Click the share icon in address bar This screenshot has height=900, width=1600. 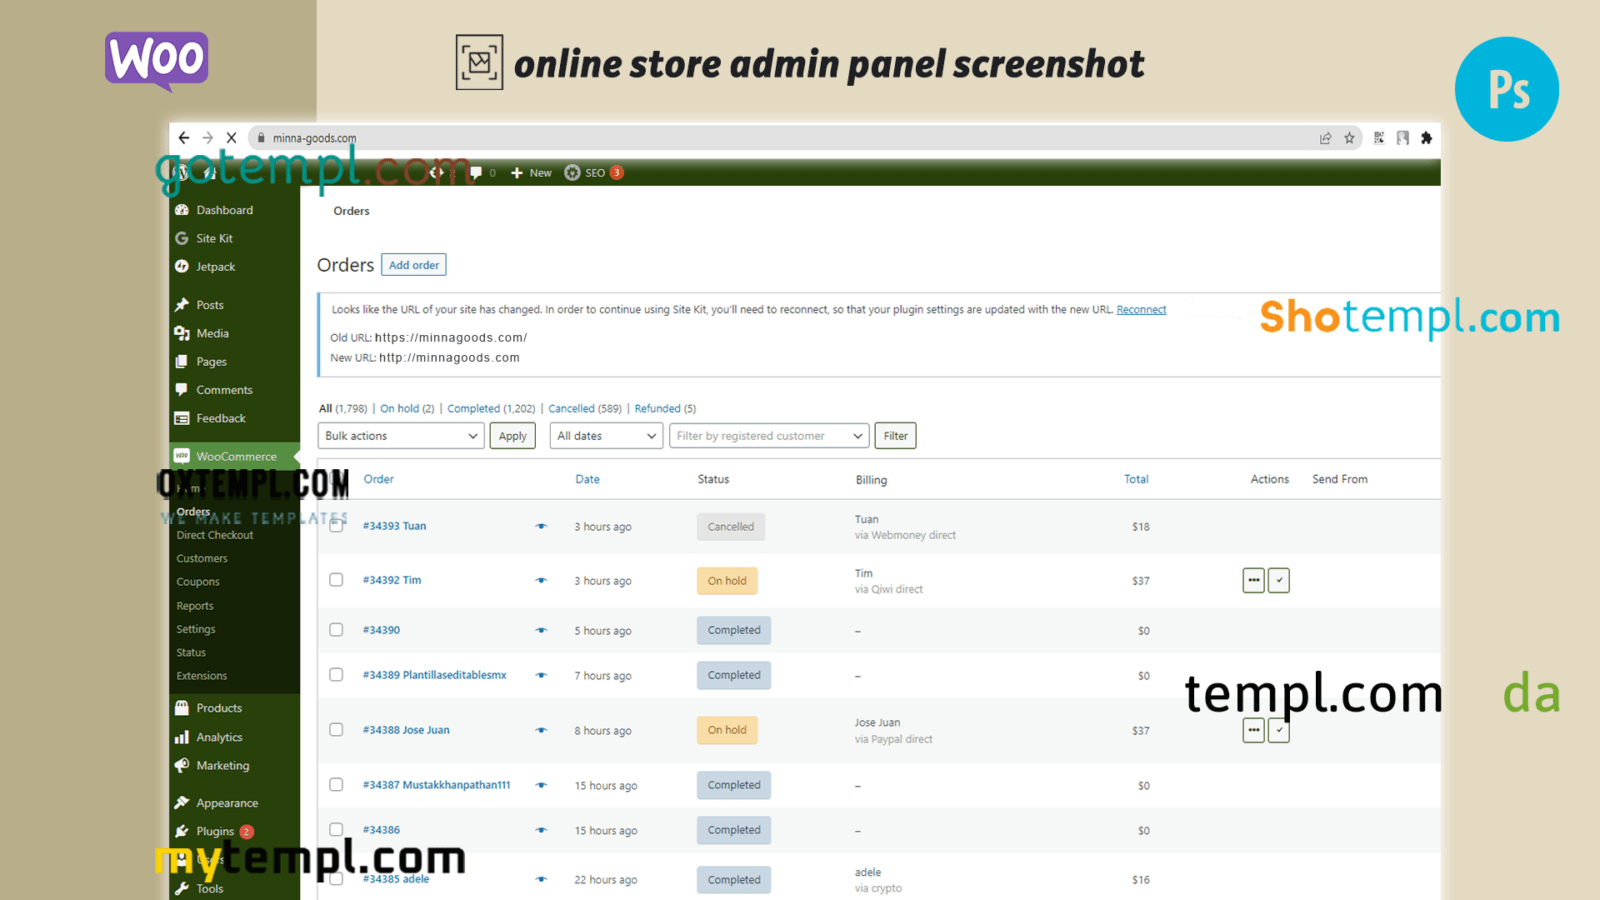[x=1325, y=138]
